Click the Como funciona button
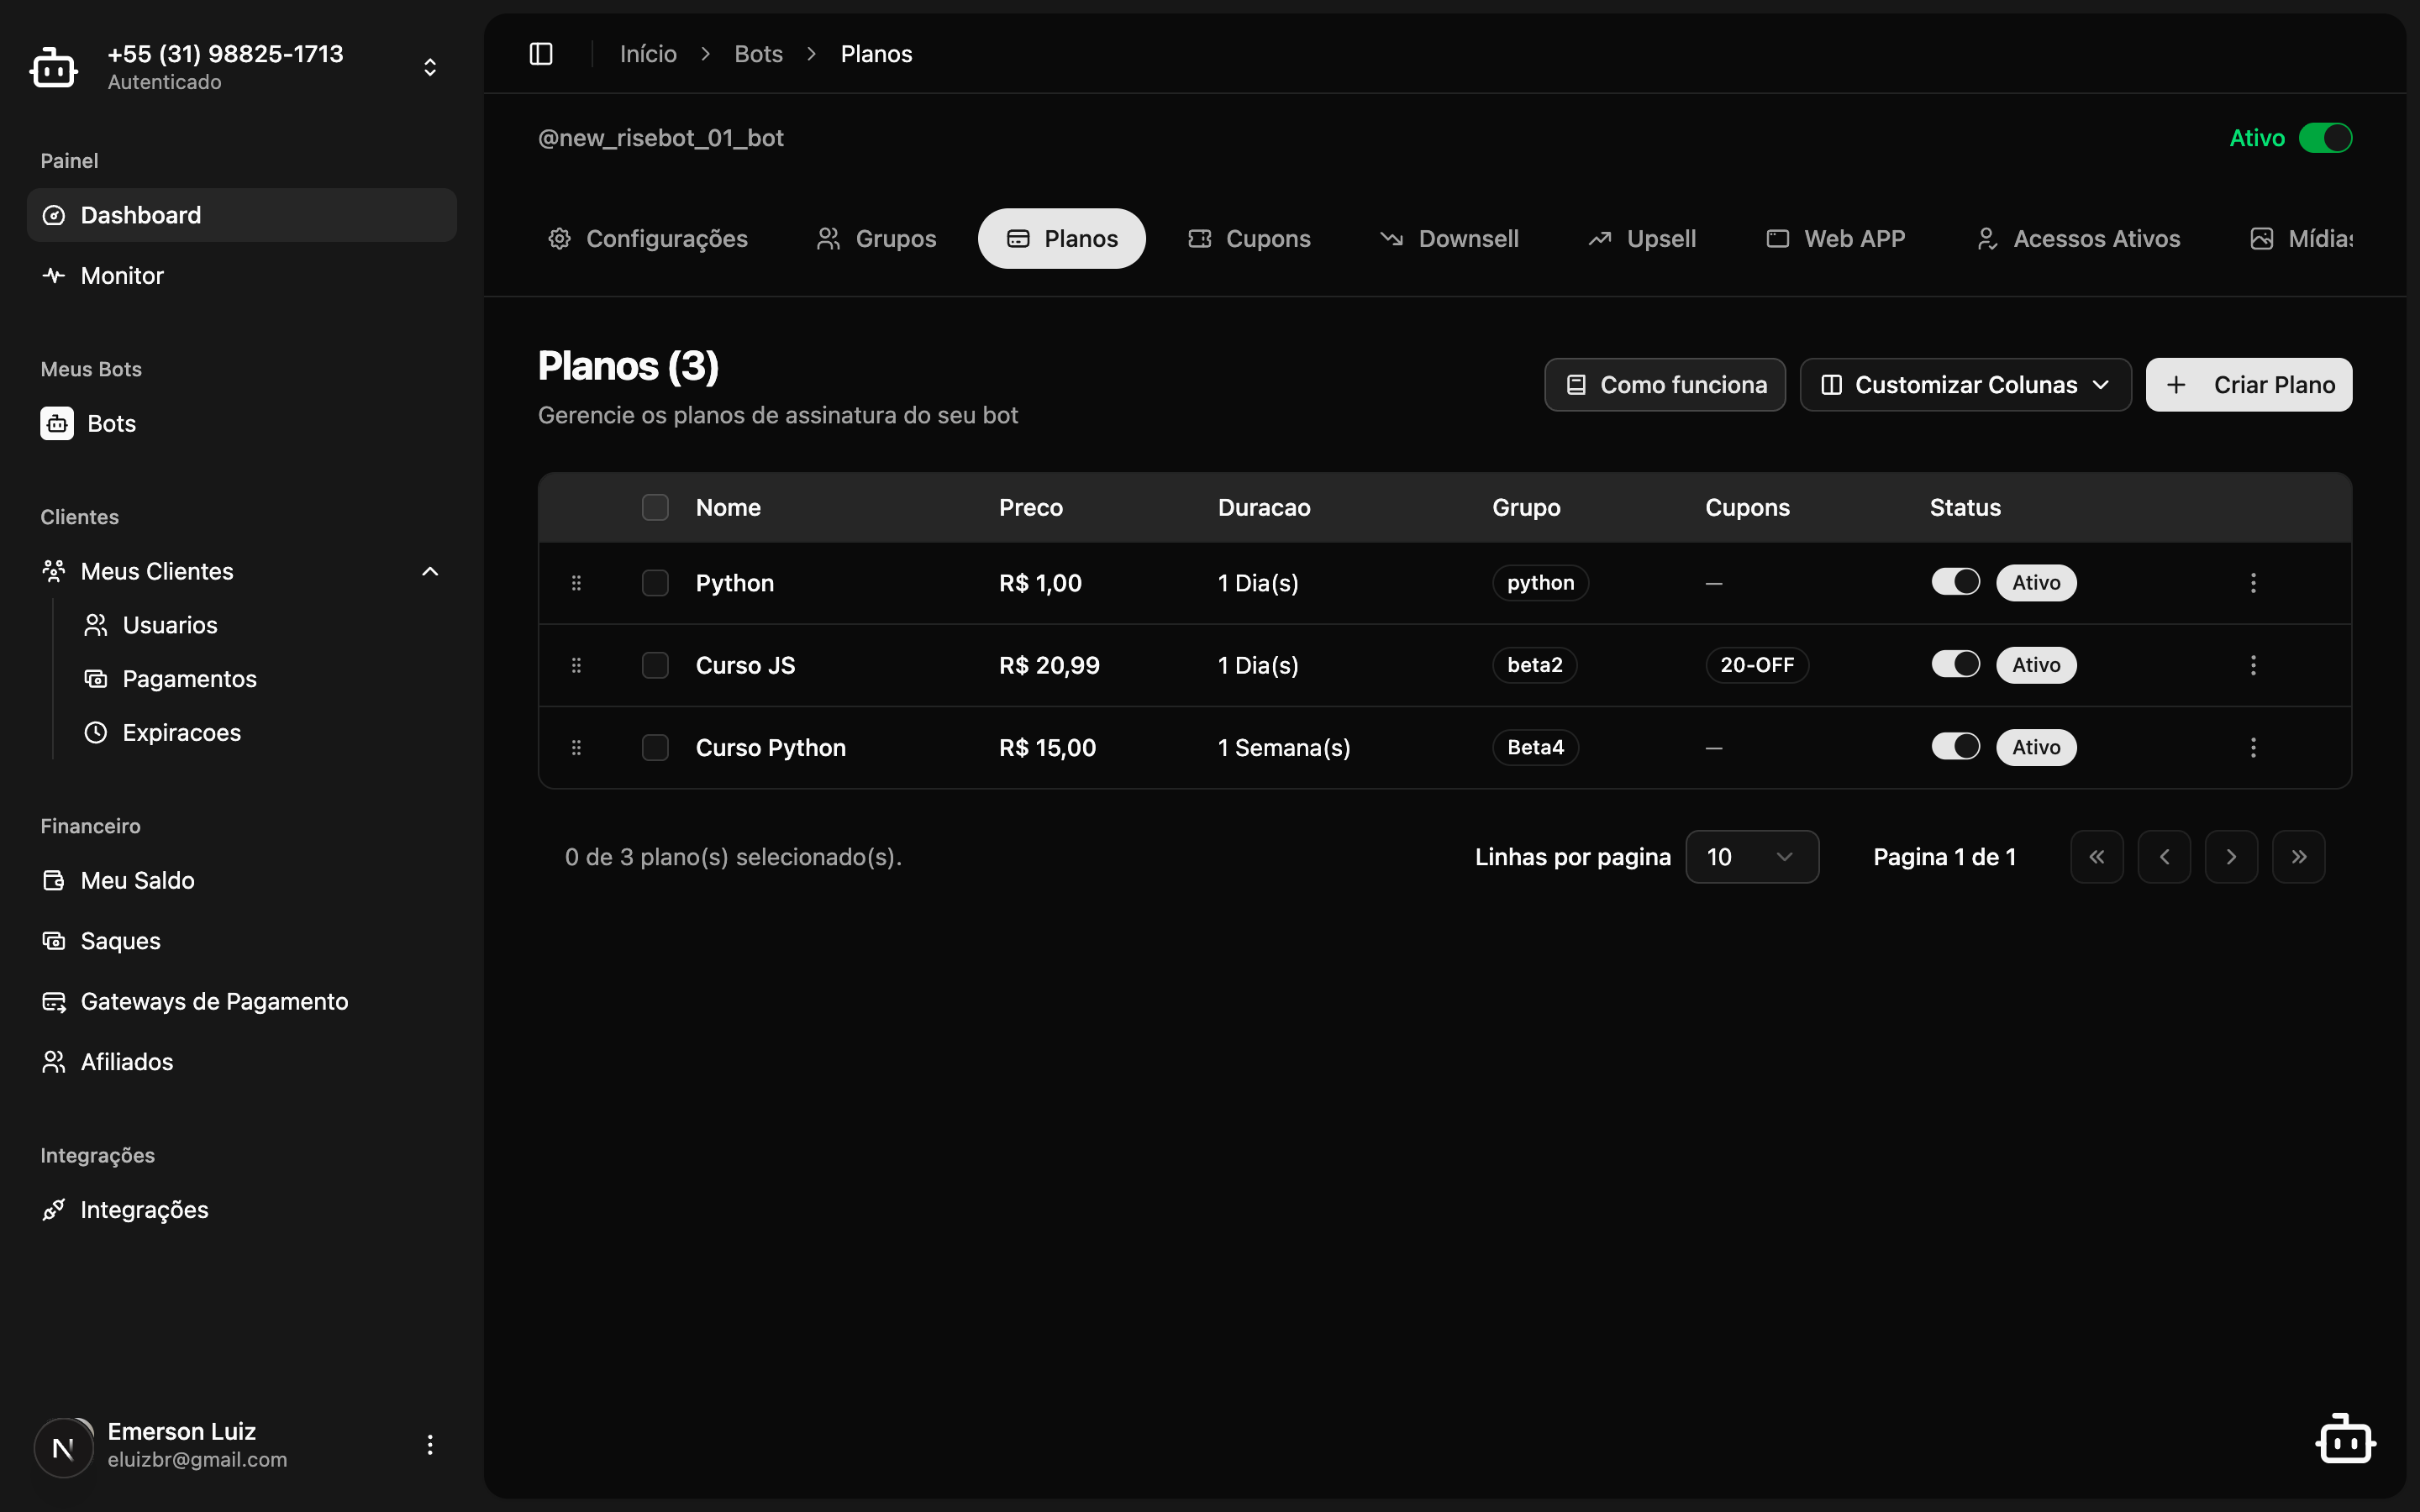Viewport: 2420px width, 1512px height. pos(1665,385)
